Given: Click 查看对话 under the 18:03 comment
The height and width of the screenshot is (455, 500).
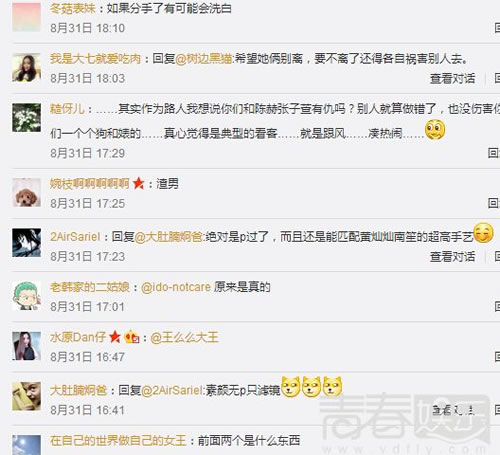Looking at the screenshot, I should click(x=452, y=79).
